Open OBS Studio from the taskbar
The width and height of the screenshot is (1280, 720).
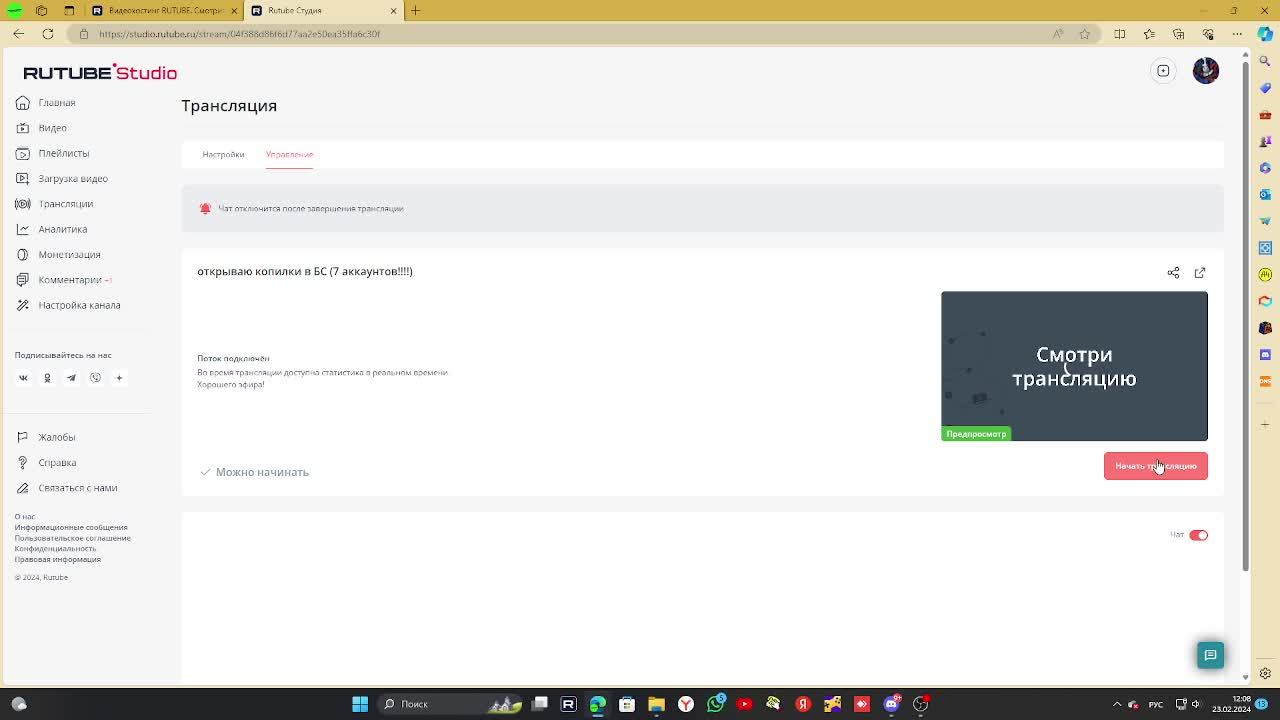(x=921, y=704)
